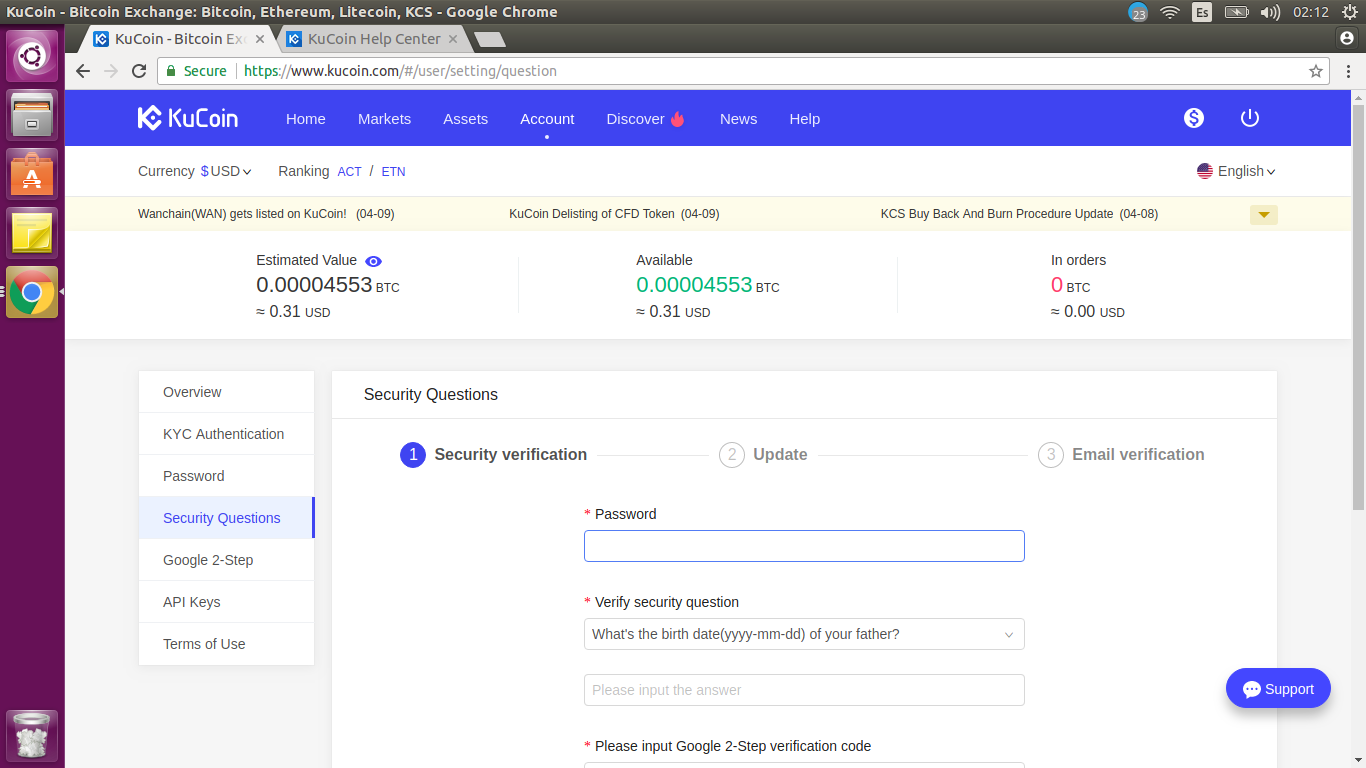Open the KCS dollar icon in the navigation bar
The image size is (1366, 768).
click(x=1193, y=118)
